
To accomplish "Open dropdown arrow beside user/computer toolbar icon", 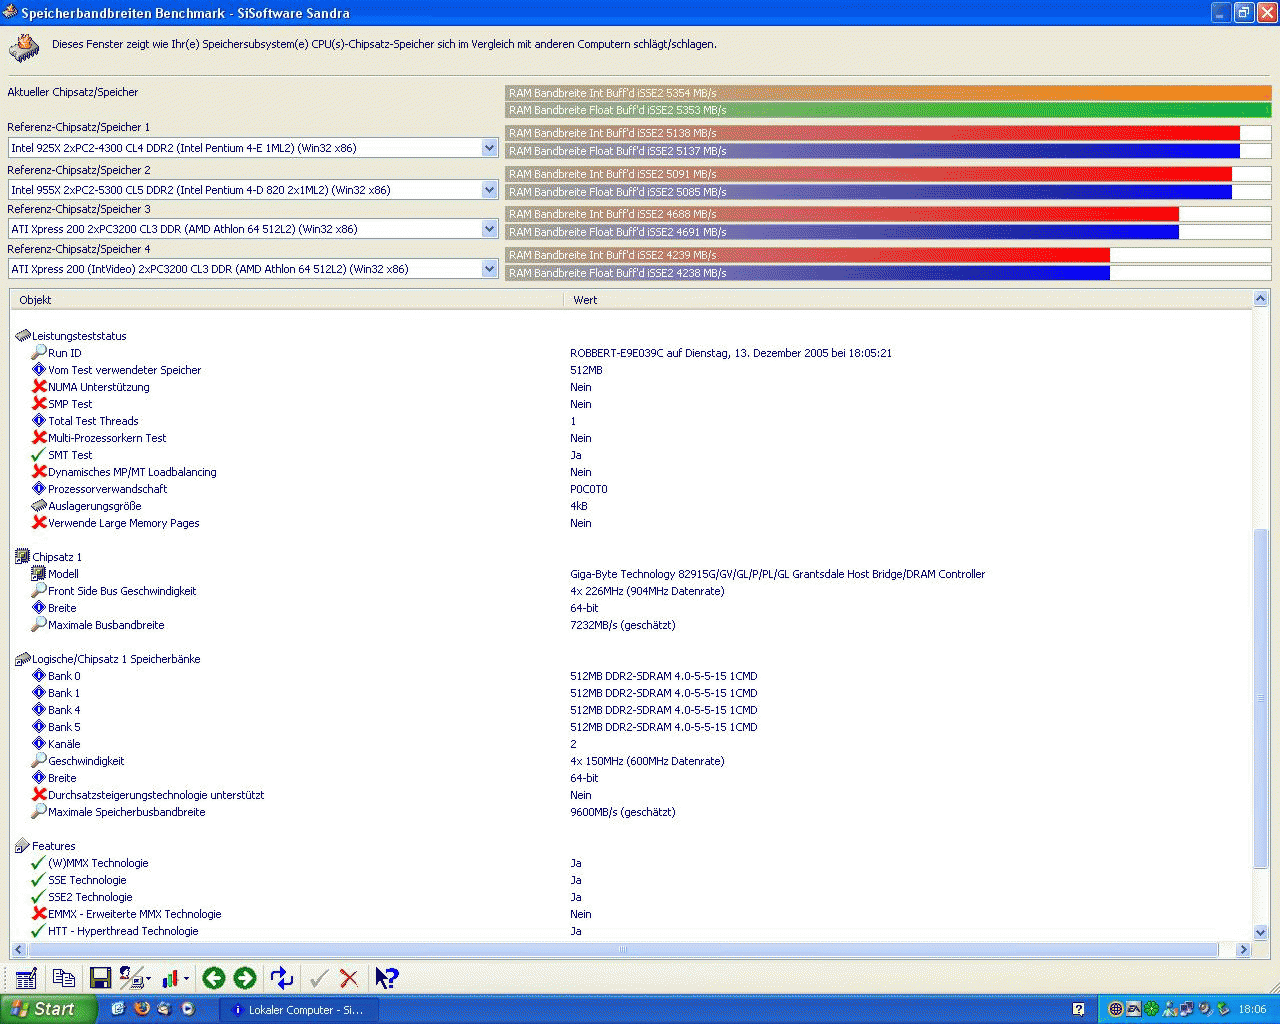I will tap(149, 979).
